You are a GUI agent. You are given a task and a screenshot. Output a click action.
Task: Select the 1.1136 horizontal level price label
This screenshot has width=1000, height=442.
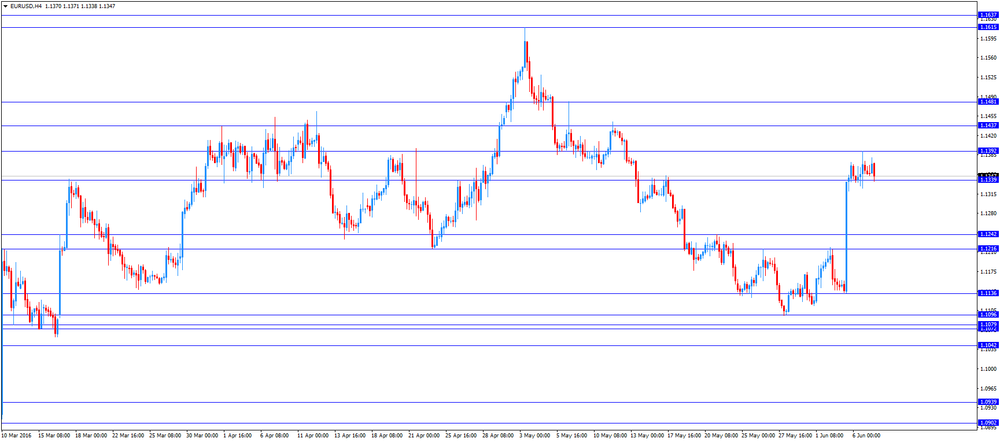coord(989,293)
